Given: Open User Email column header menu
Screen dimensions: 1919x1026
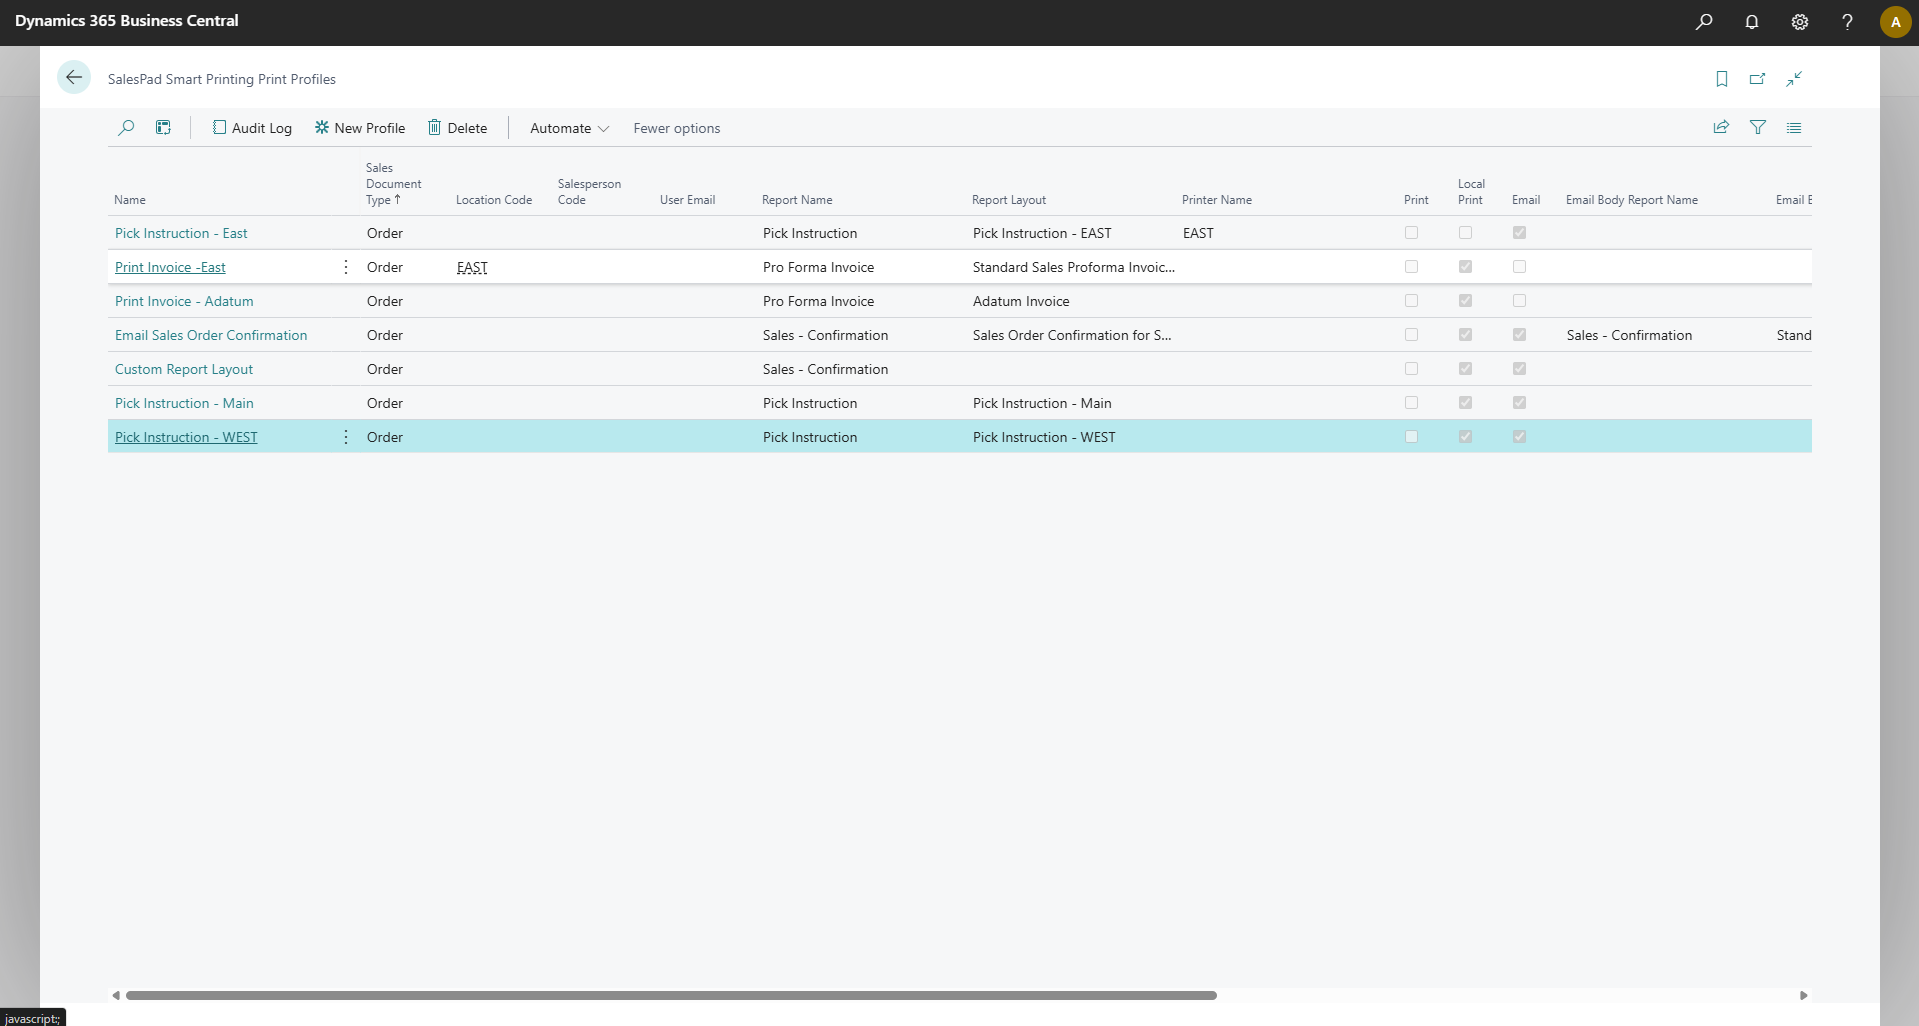Looking at the screenshot, I should (687, 200).
